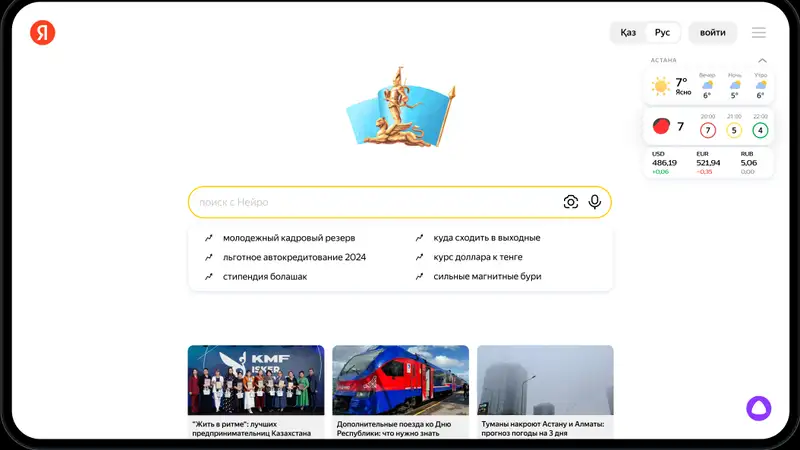Choose suggestion сильные магнитные бури
Image resolution: width=800 pixels, height=450 pixels.
(487, 277)
